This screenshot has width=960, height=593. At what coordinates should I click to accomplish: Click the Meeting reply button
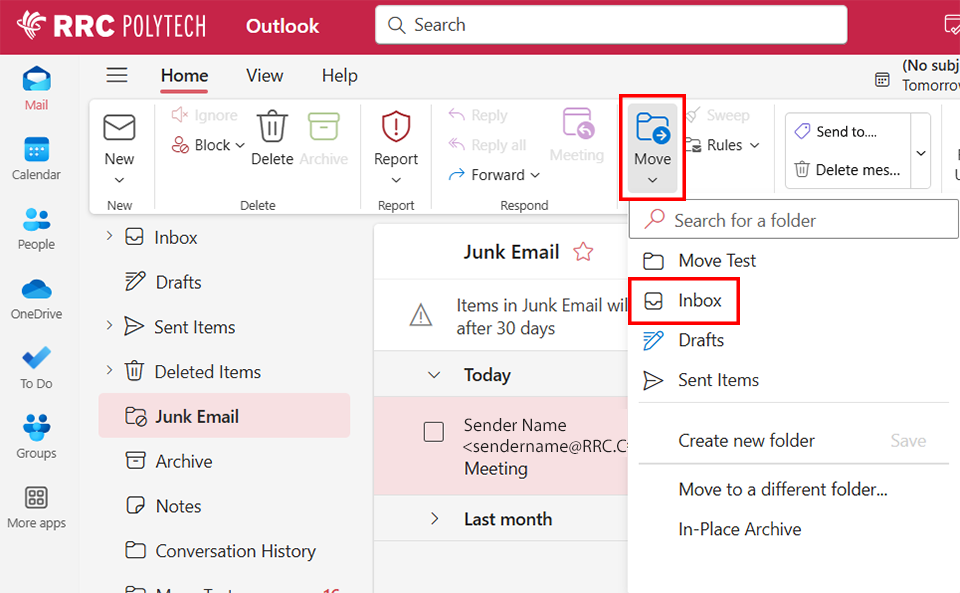tap(577, 135)
